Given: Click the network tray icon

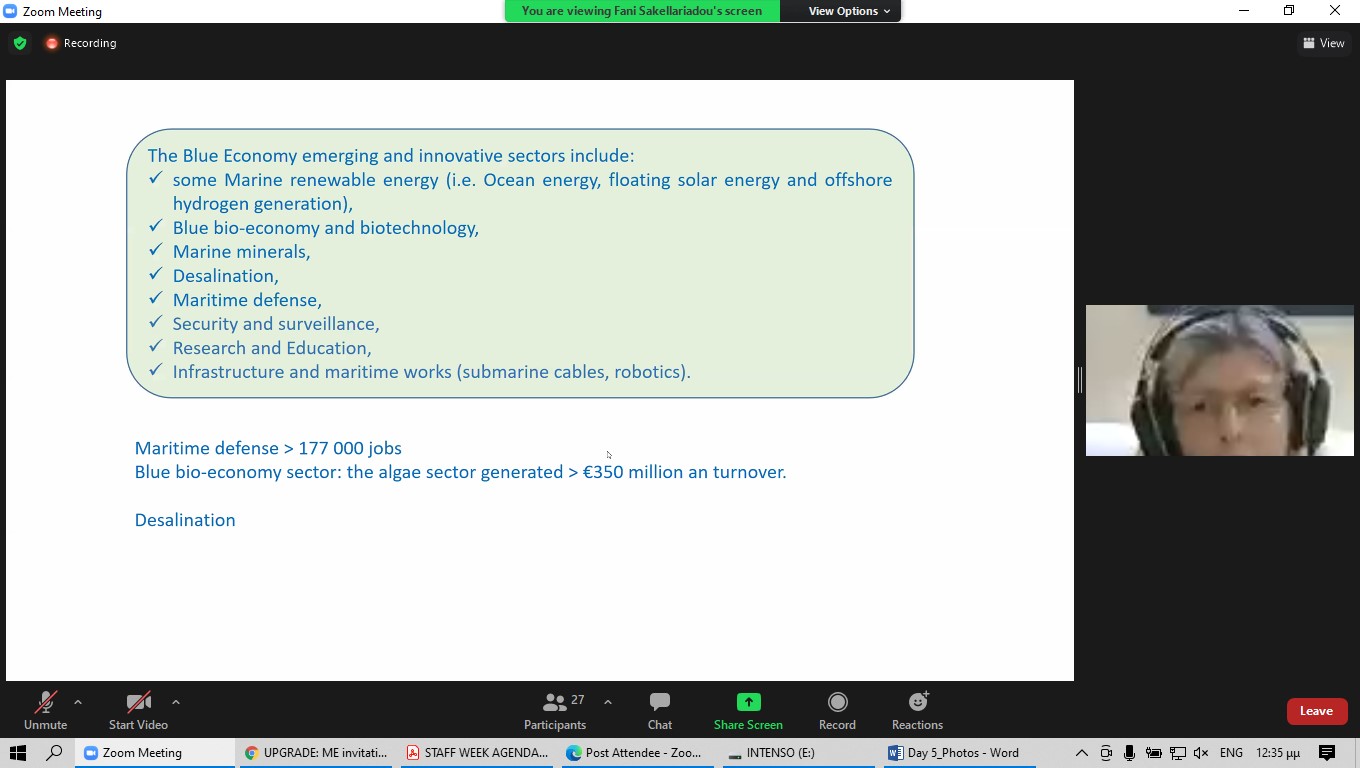Looking at the screenshot, I should [1178, 753].
